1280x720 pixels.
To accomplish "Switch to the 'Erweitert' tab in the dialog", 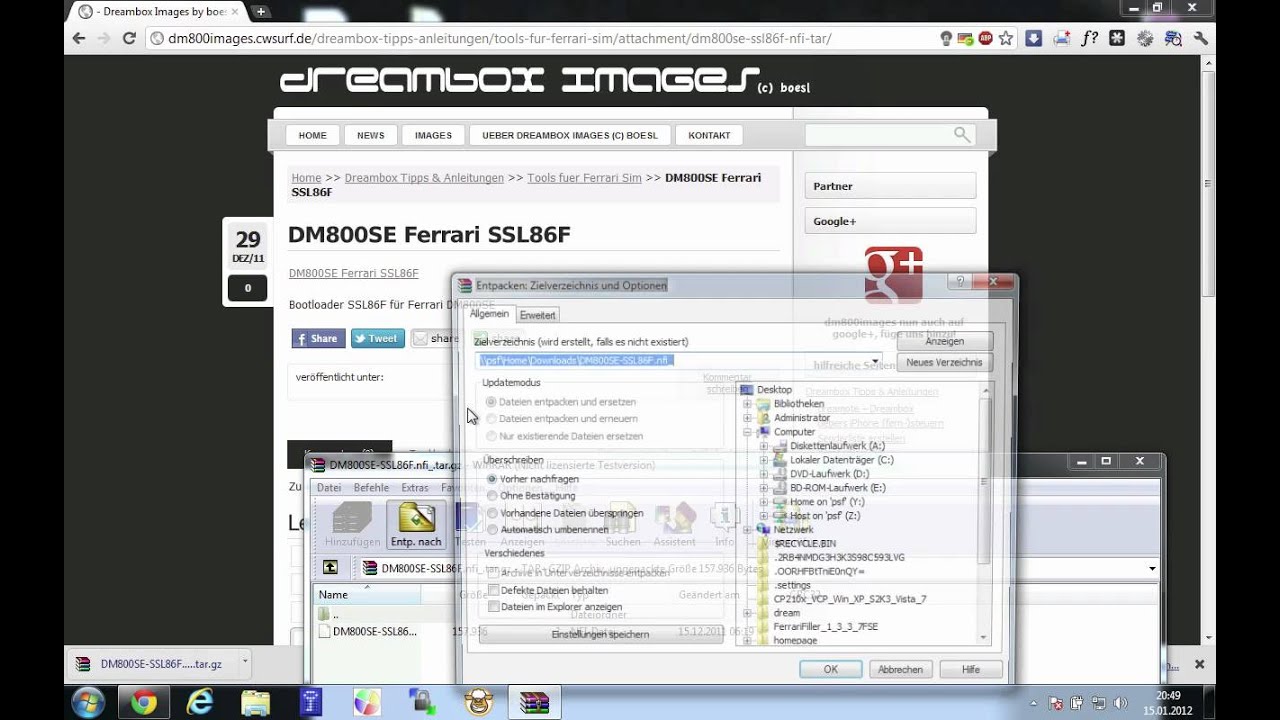I will click(x=537, y=315).
